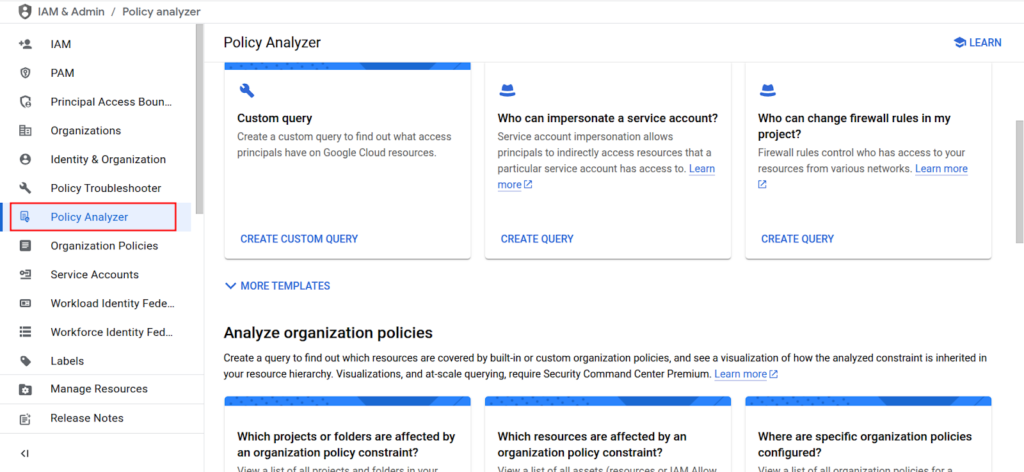The width and height of the screenshot is (1024, 472).
Task: Select Policy Analyzer in sidebar
Action: pos(89,217)
